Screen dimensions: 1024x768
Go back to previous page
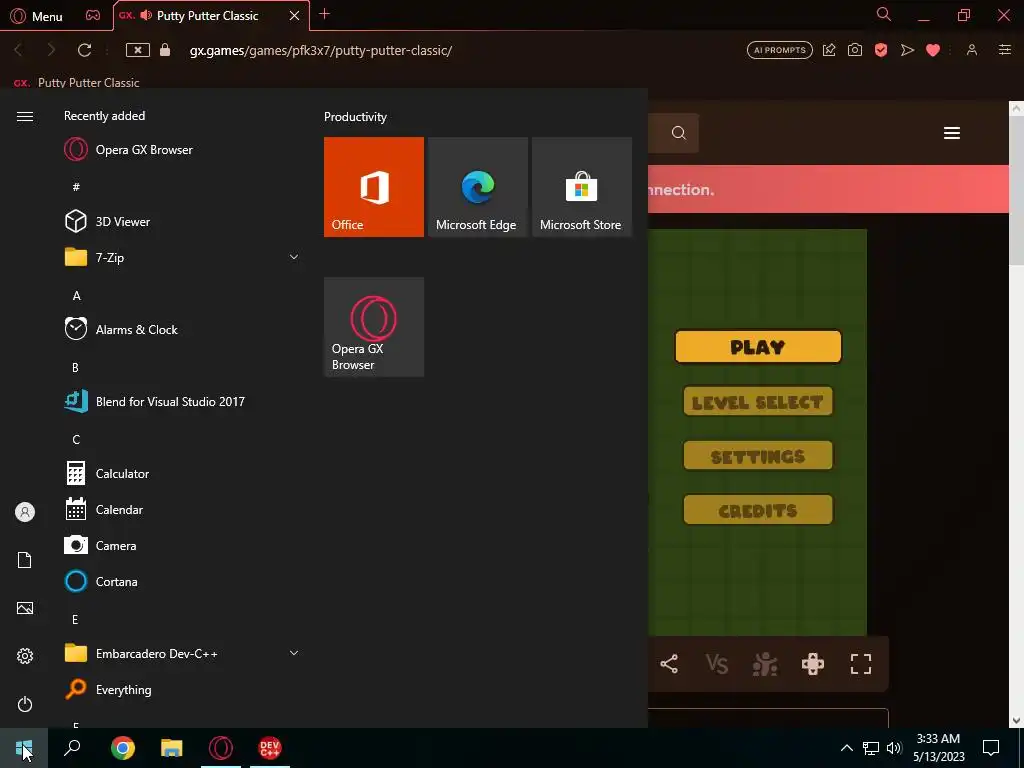[x=18, y=50]
